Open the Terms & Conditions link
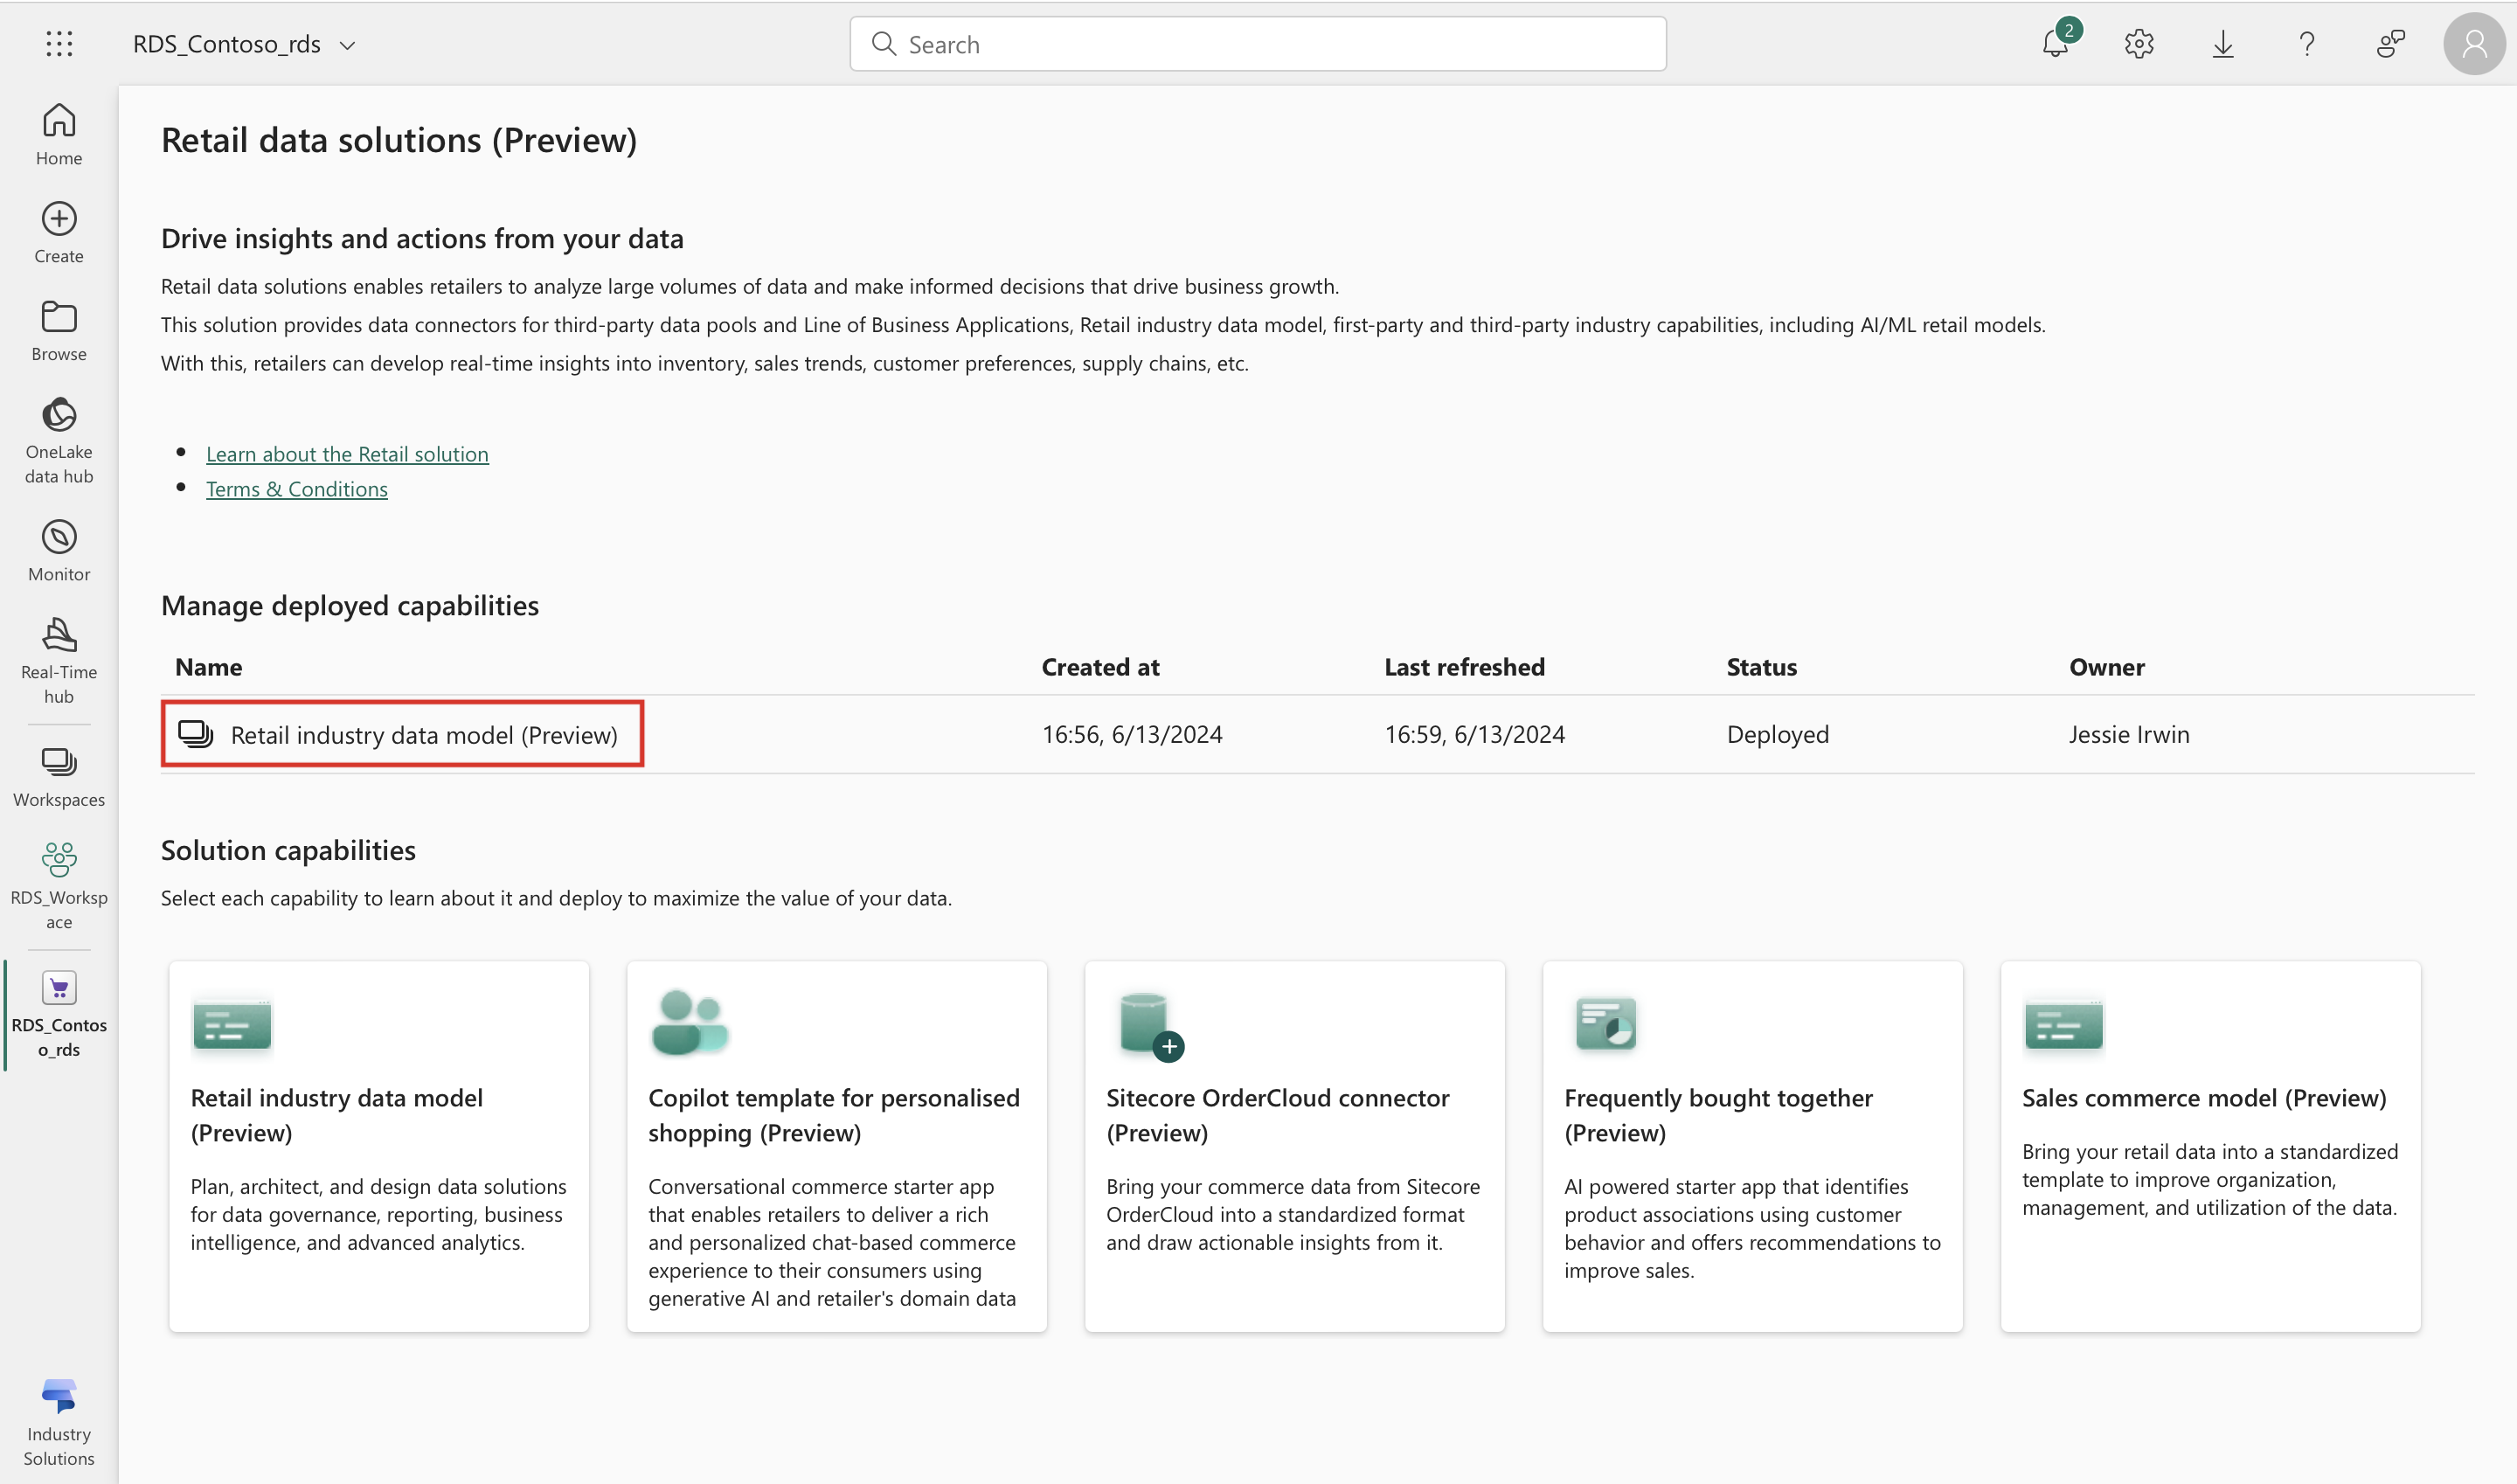The width and height of the screenshot is (2517, 1484). (296, 489)
